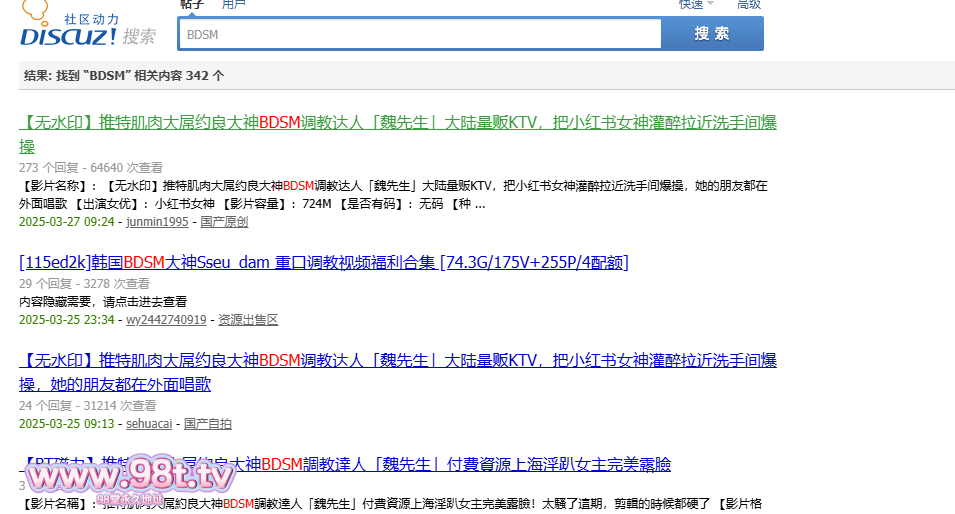The image size is (955, 514).
Task: Open the 高级 advanced search link
Action: pyautogui.click(x=749, y=4)
